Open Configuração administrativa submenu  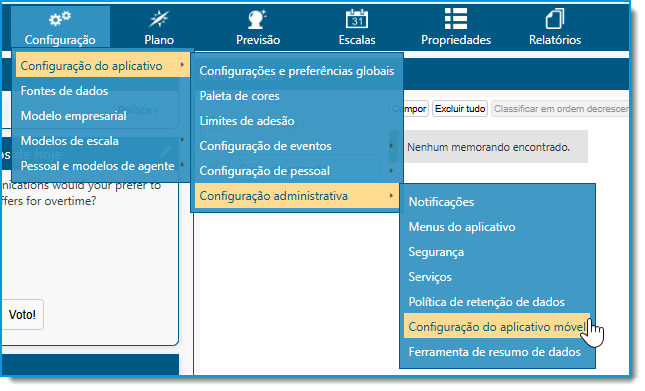coord(297,196)
